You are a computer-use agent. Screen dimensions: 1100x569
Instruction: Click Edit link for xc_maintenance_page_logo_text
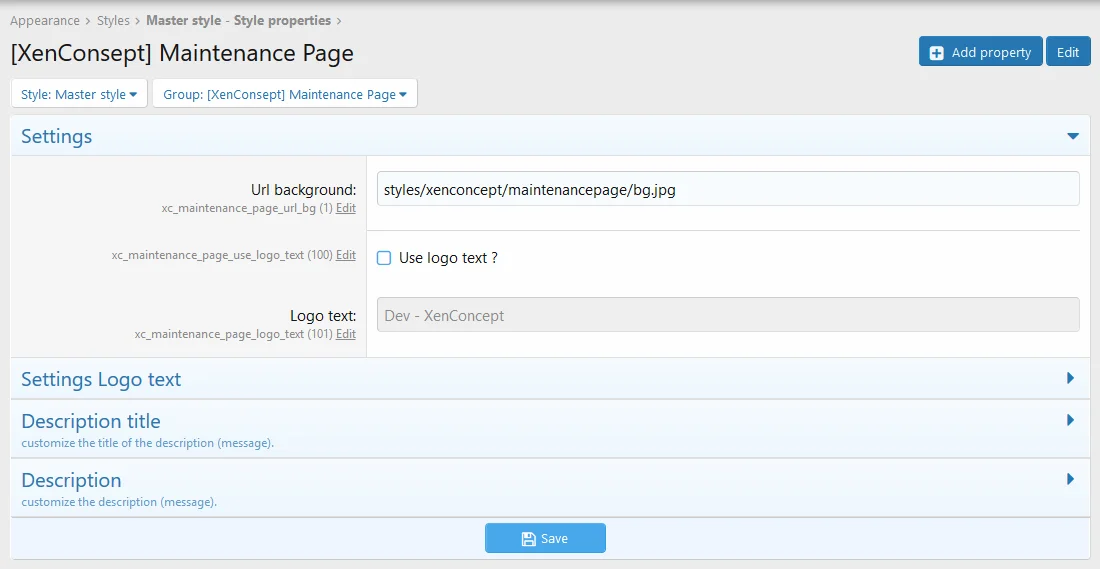tap(345, 334)
